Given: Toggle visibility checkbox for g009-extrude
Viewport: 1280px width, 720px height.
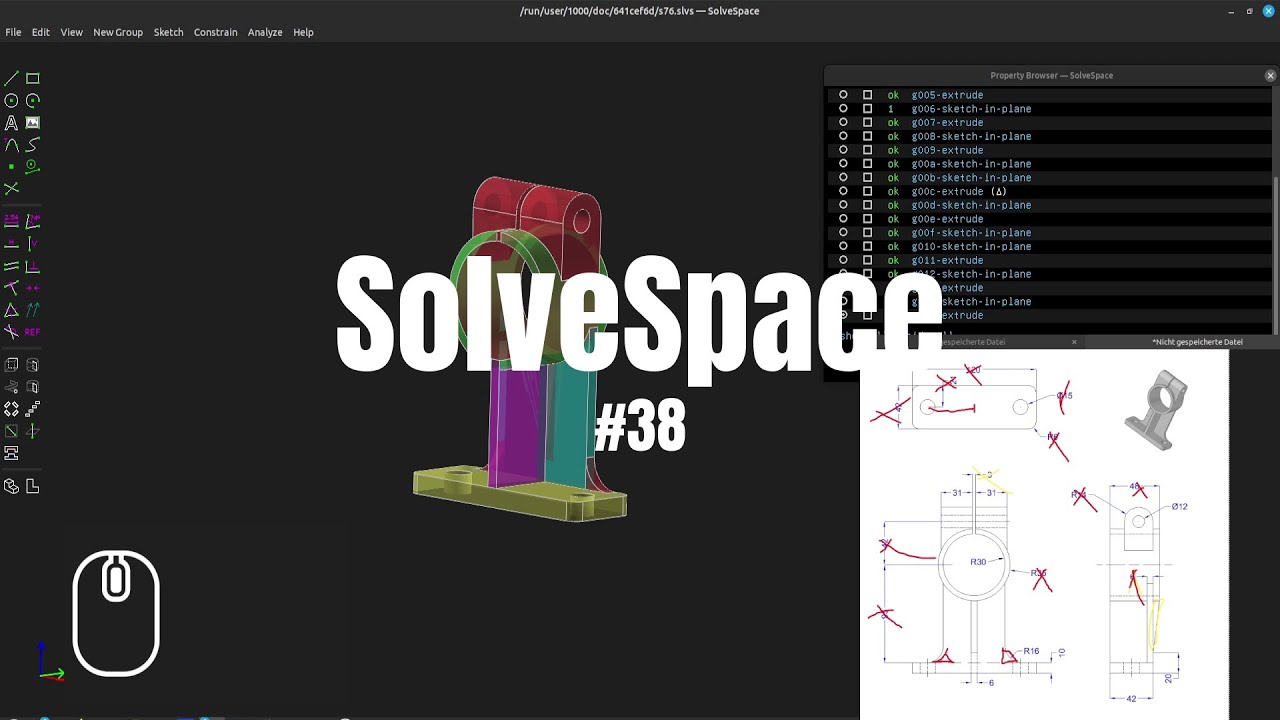Looking at the screenshot, I should pos(867,150).
